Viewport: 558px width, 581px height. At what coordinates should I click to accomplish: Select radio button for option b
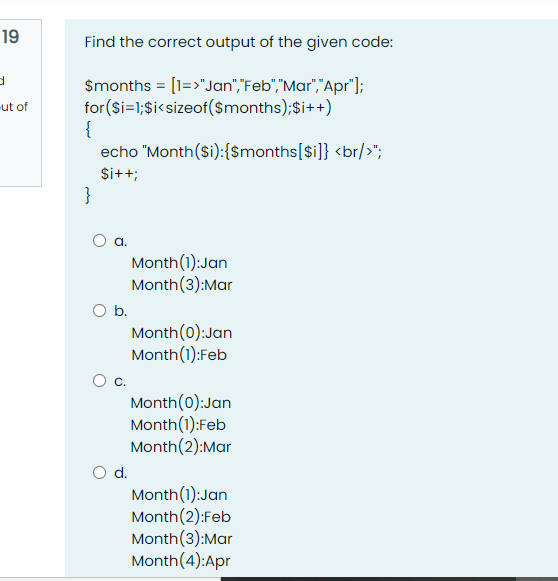[x=99, y=310]
